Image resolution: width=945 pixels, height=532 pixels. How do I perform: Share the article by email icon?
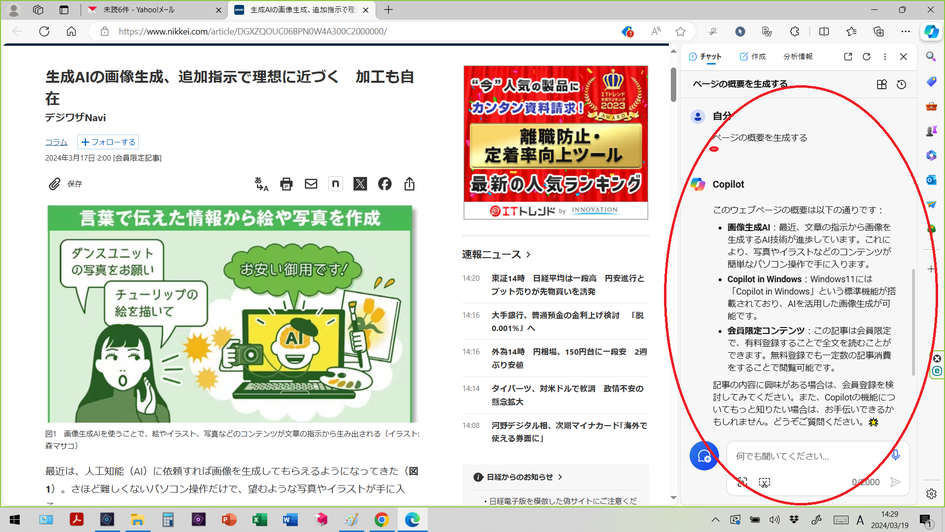pos(311,184)
